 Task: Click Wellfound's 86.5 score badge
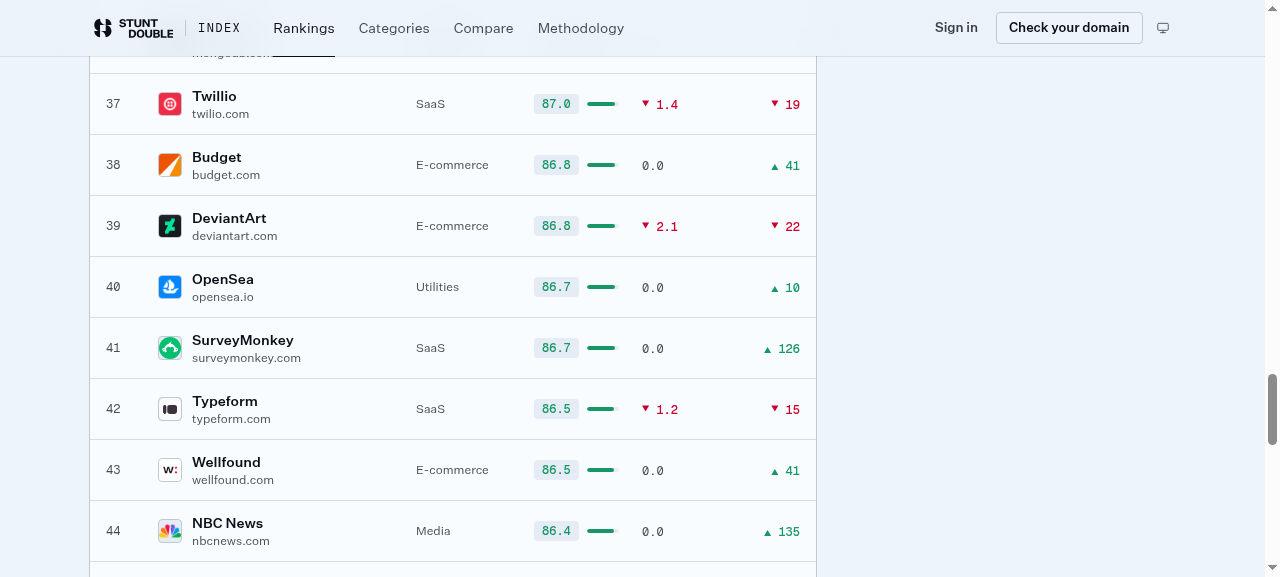[x=556, y=470]
